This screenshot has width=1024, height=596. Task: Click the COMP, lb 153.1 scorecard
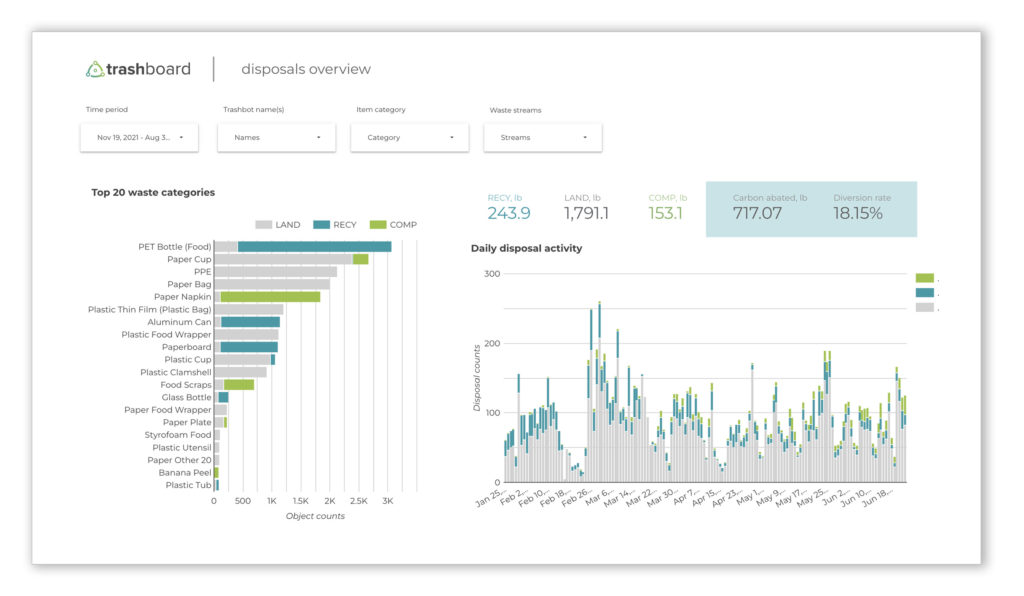tap(664, 207)
